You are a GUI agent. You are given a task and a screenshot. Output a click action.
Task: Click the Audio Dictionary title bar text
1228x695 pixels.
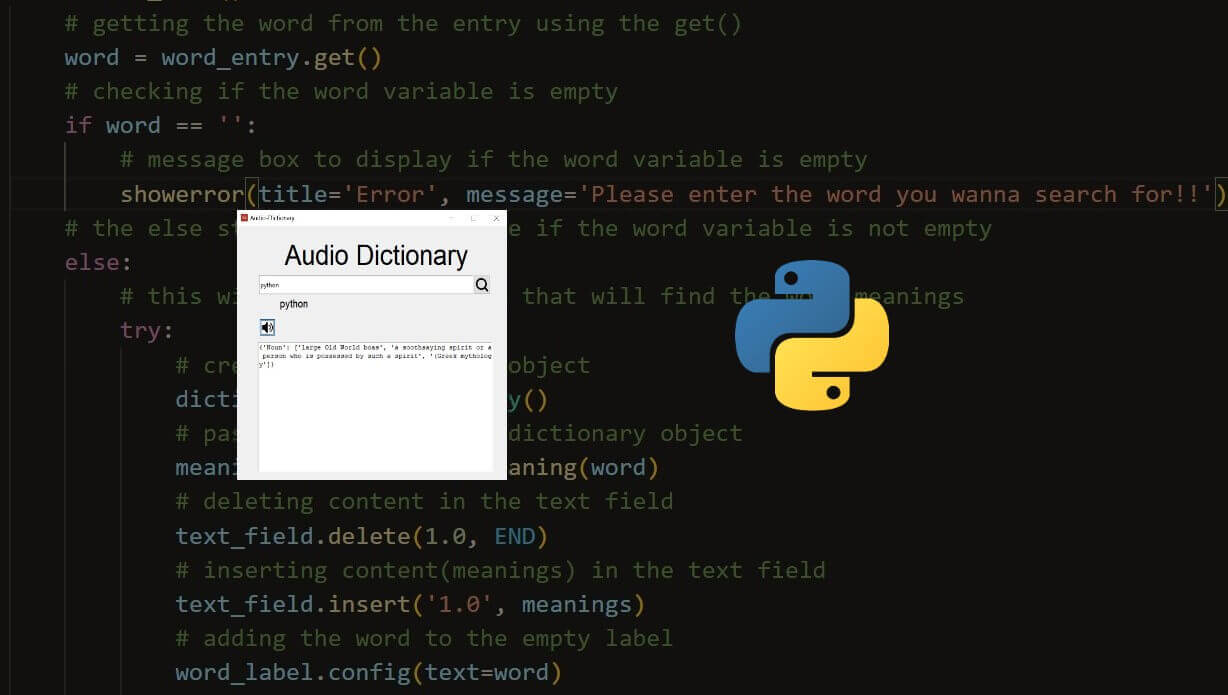[x=273, y=218]
